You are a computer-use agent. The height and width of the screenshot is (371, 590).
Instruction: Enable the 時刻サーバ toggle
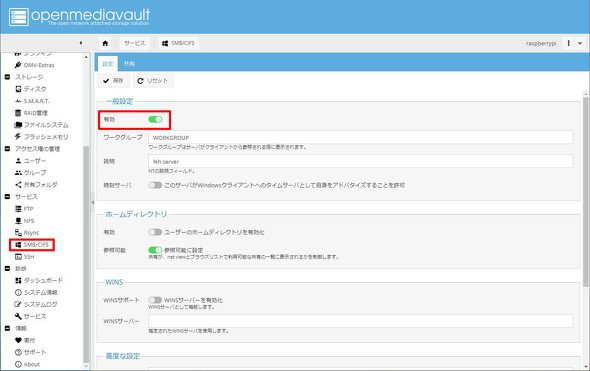(x=155, y=185)
